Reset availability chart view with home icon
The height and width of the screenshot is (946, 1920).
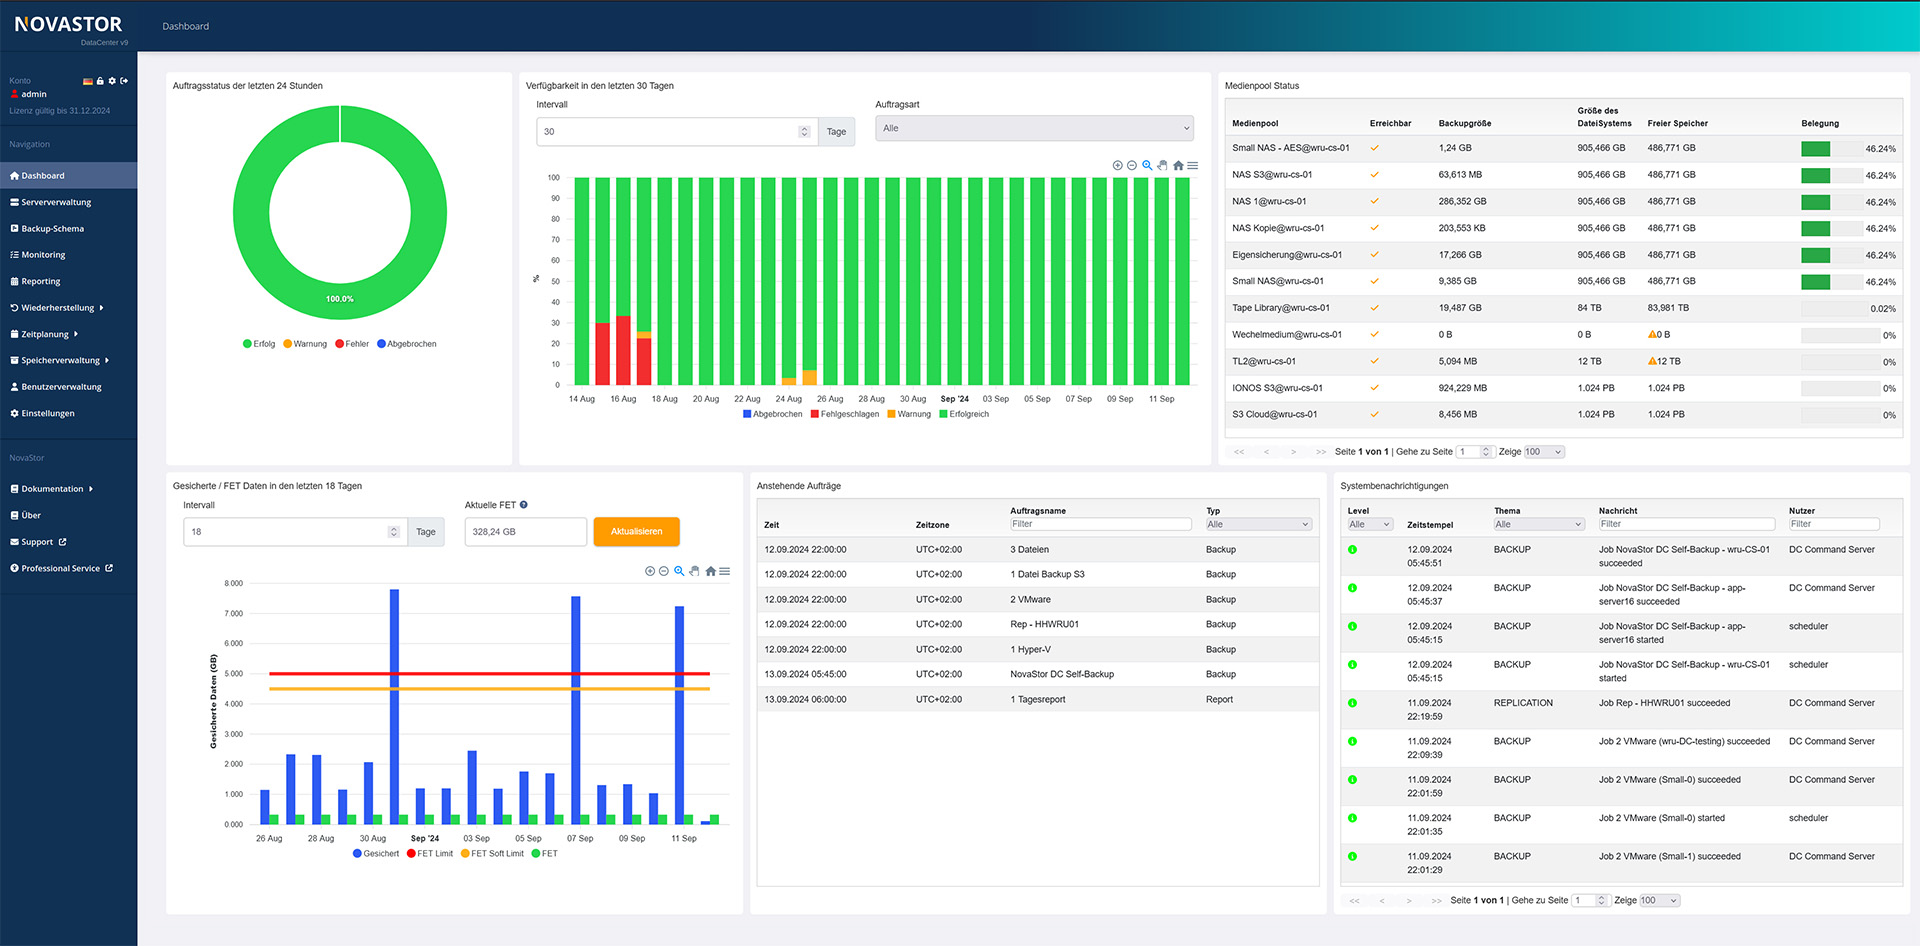tap(1178, 165)
